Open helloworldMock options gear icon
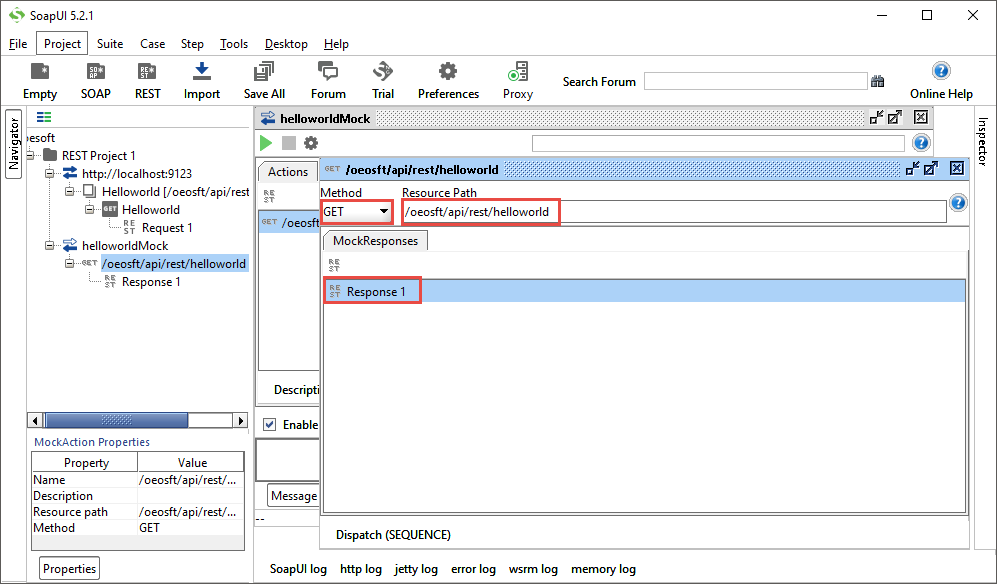Viewport: 997px width, 584px height. [x=311, y=143]
